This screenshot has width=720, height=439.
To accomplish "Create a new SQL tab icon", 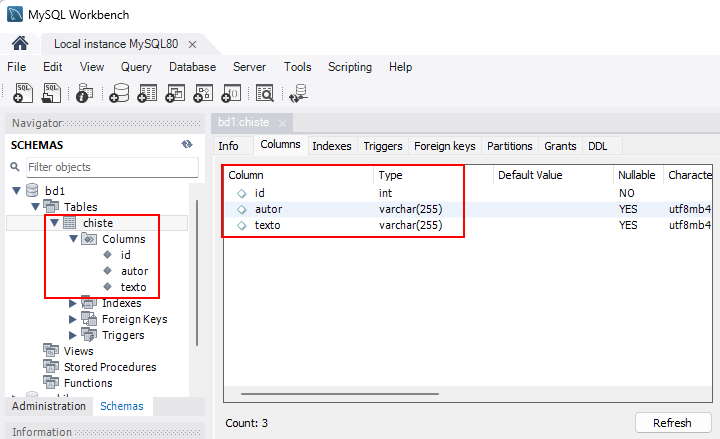I will 23,93.
